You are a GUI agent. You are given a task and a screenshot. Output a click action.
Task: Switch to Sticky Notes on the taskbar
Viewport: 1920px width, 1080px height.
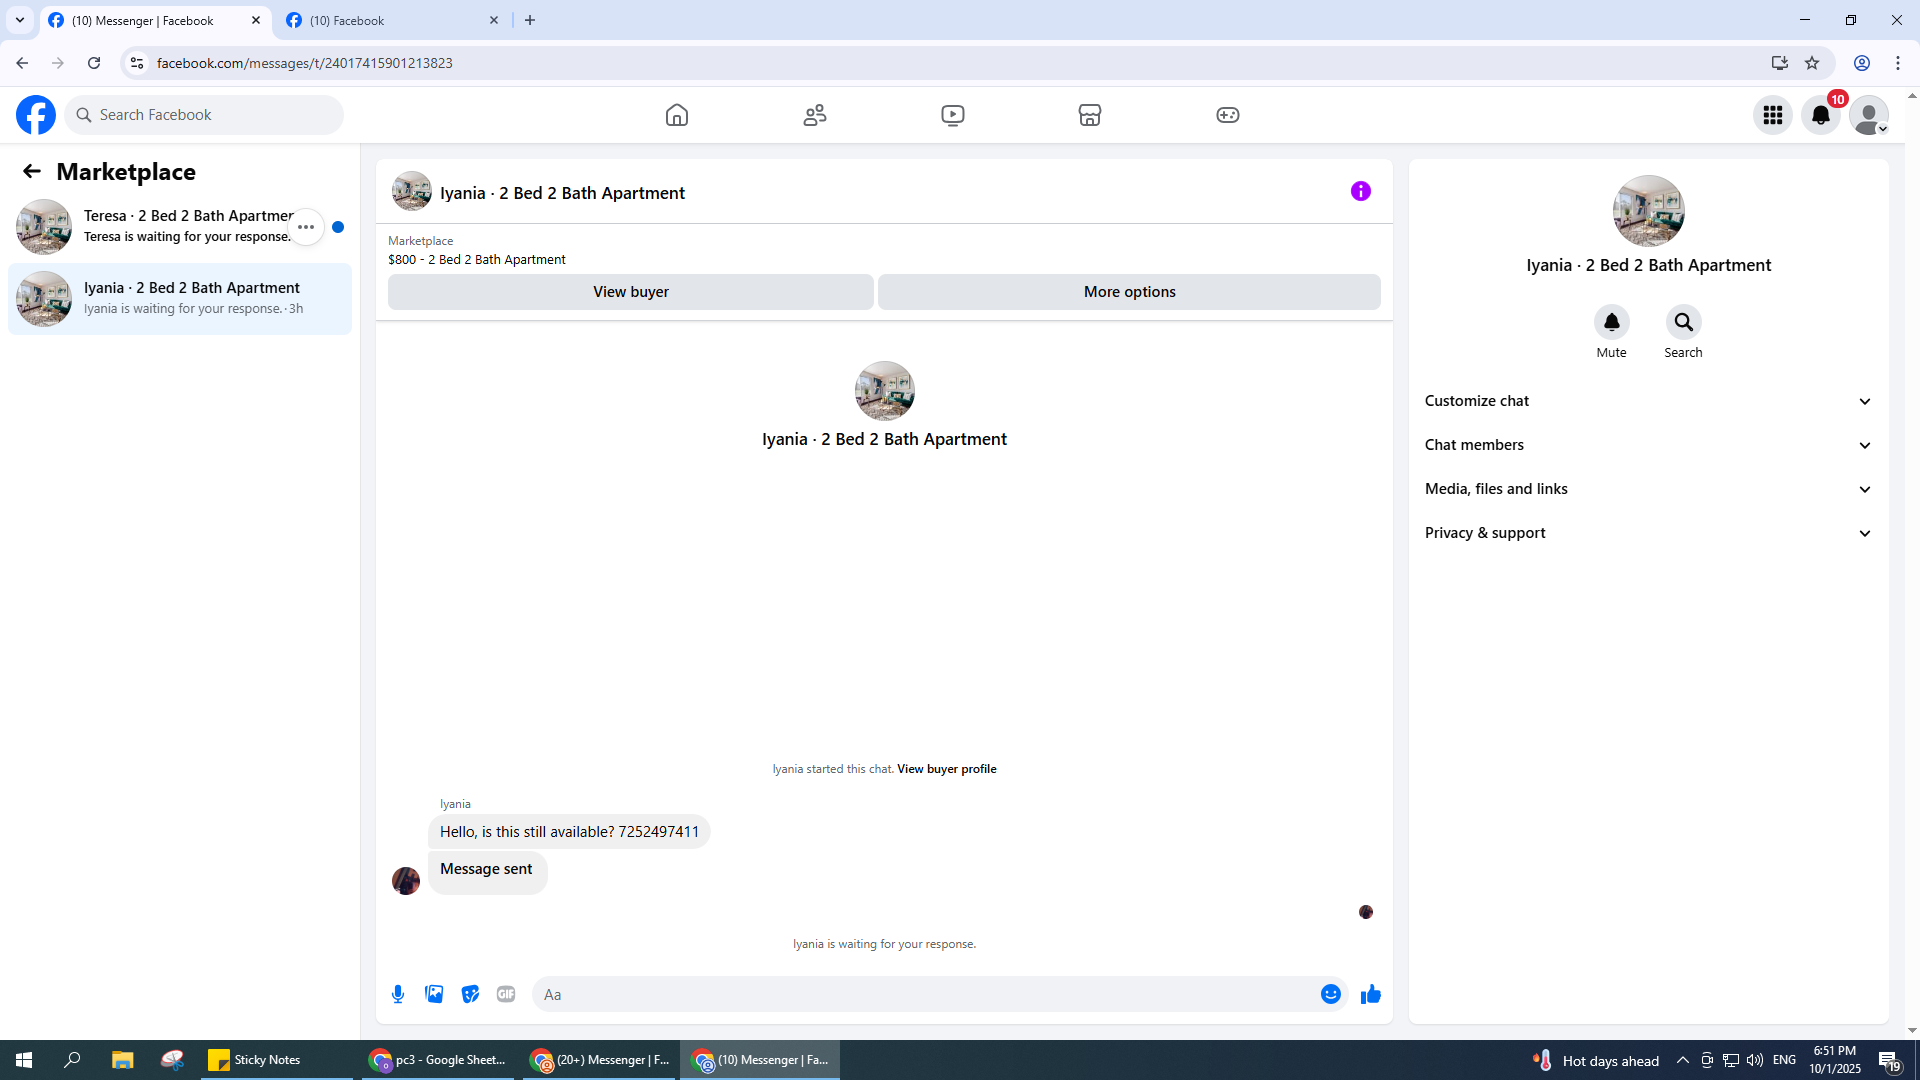275,1060
